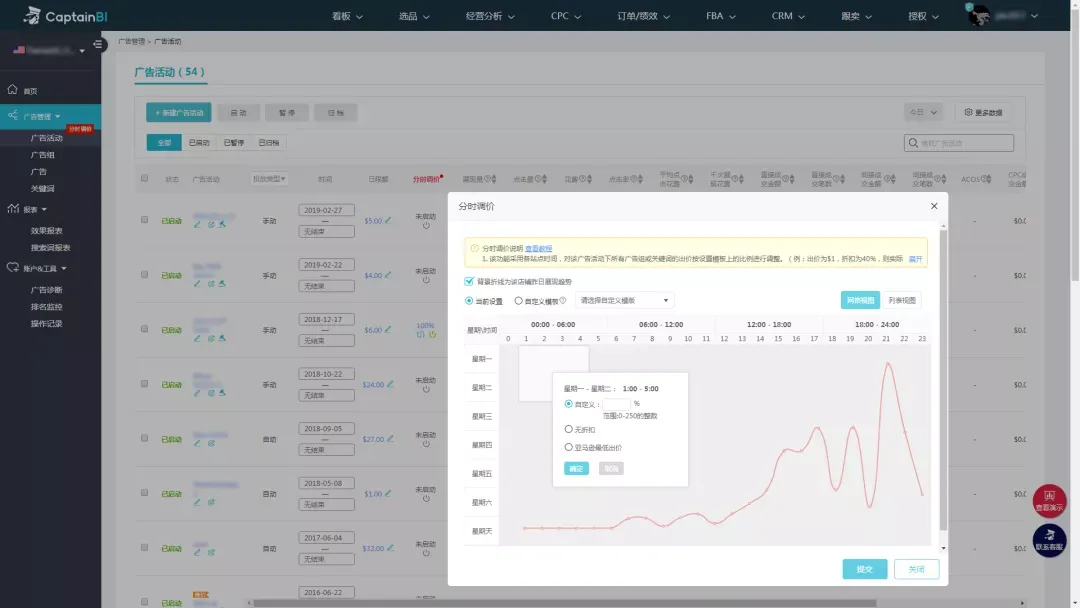
Task: Click the 关闭 button in dialog
Action: pos(916,569)
